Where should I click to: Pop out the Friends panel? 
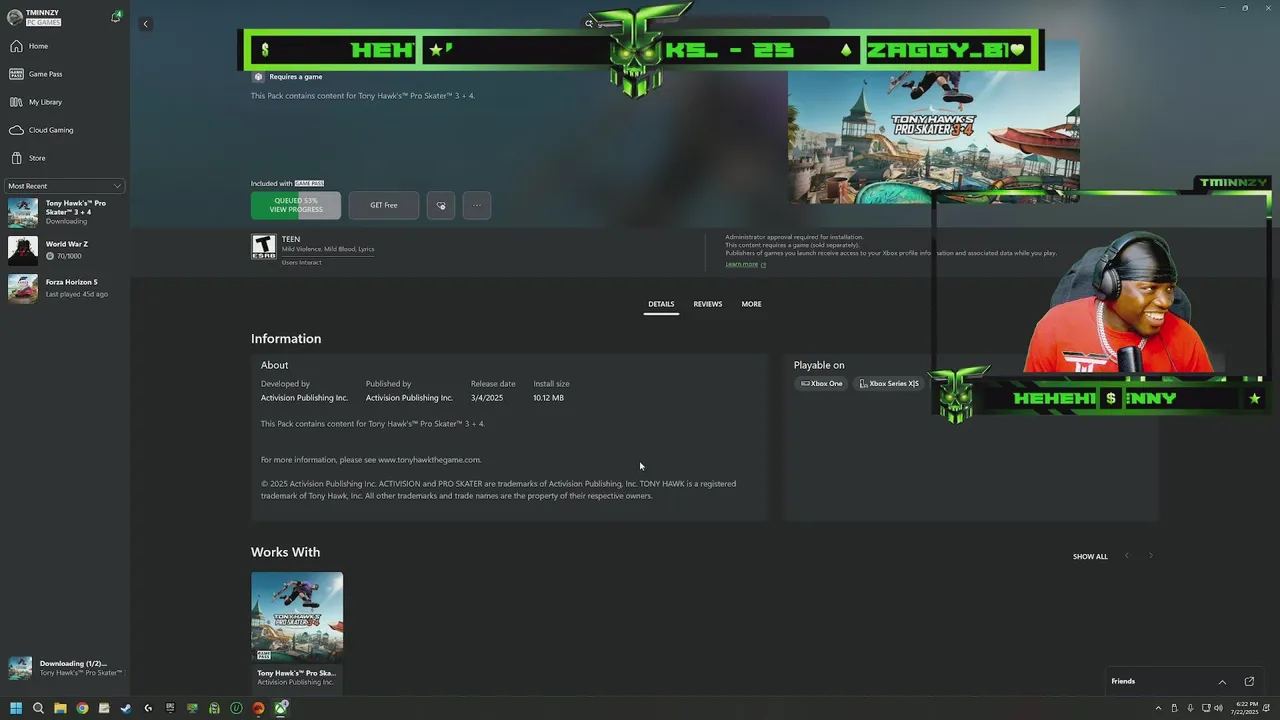coord(1249,681)
